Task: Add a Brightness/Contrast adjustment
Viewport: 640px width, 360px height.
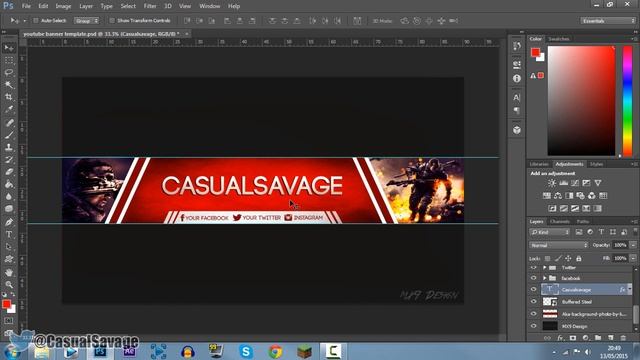Action: point(552,183)
